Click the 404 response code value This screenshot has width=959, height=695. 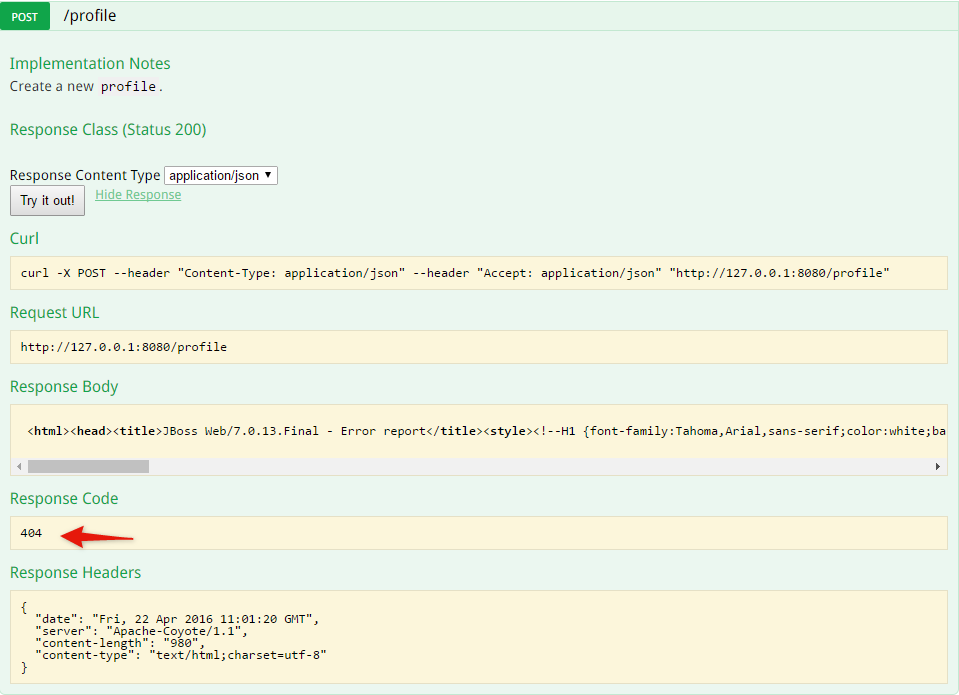[x=31, y=533]
